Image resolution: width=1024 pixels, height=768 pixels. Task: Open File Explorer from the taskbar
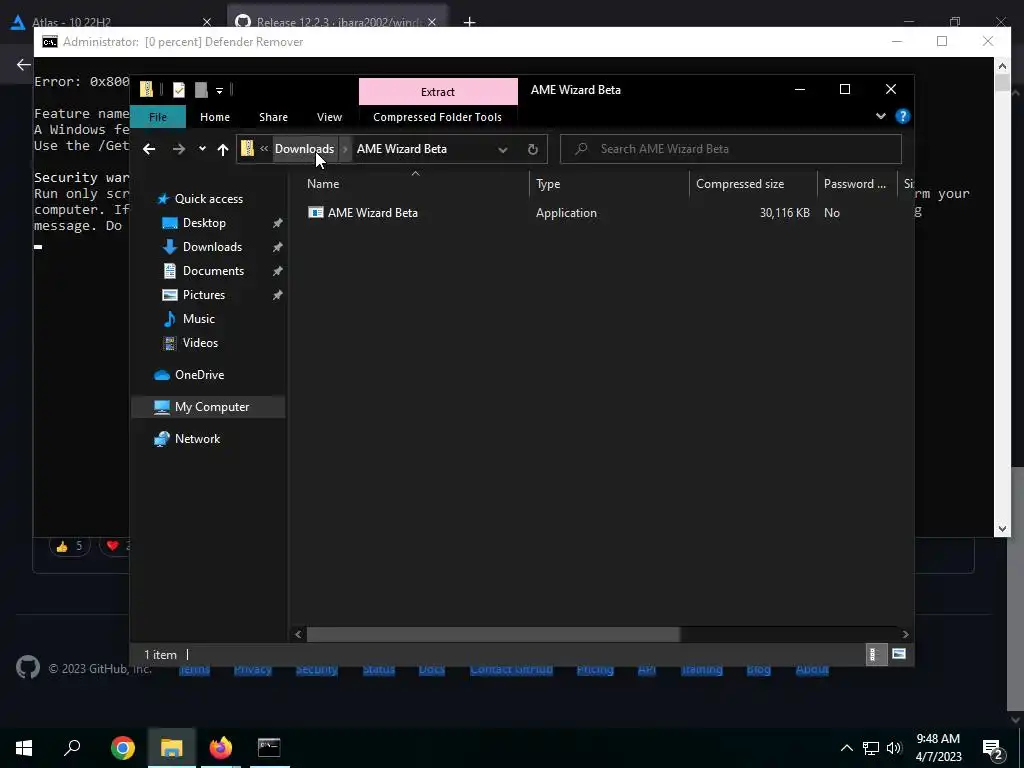[171, 747]
